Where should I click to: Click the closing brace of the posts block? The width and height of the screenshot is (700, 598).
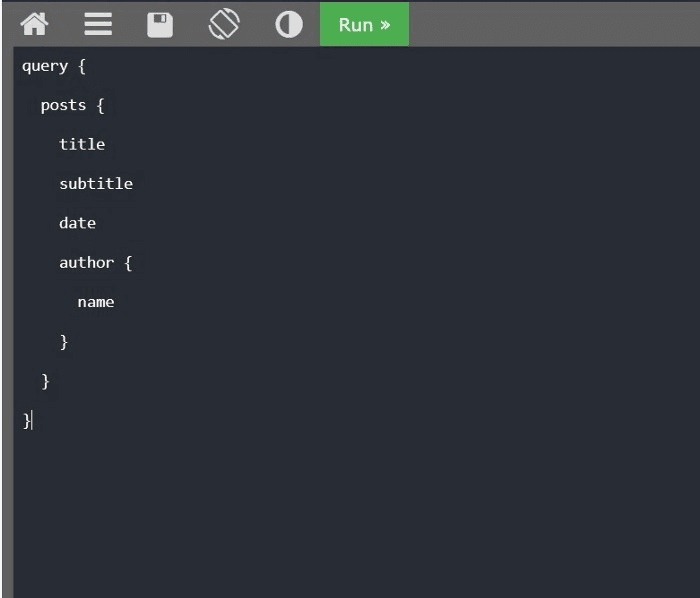45,381
